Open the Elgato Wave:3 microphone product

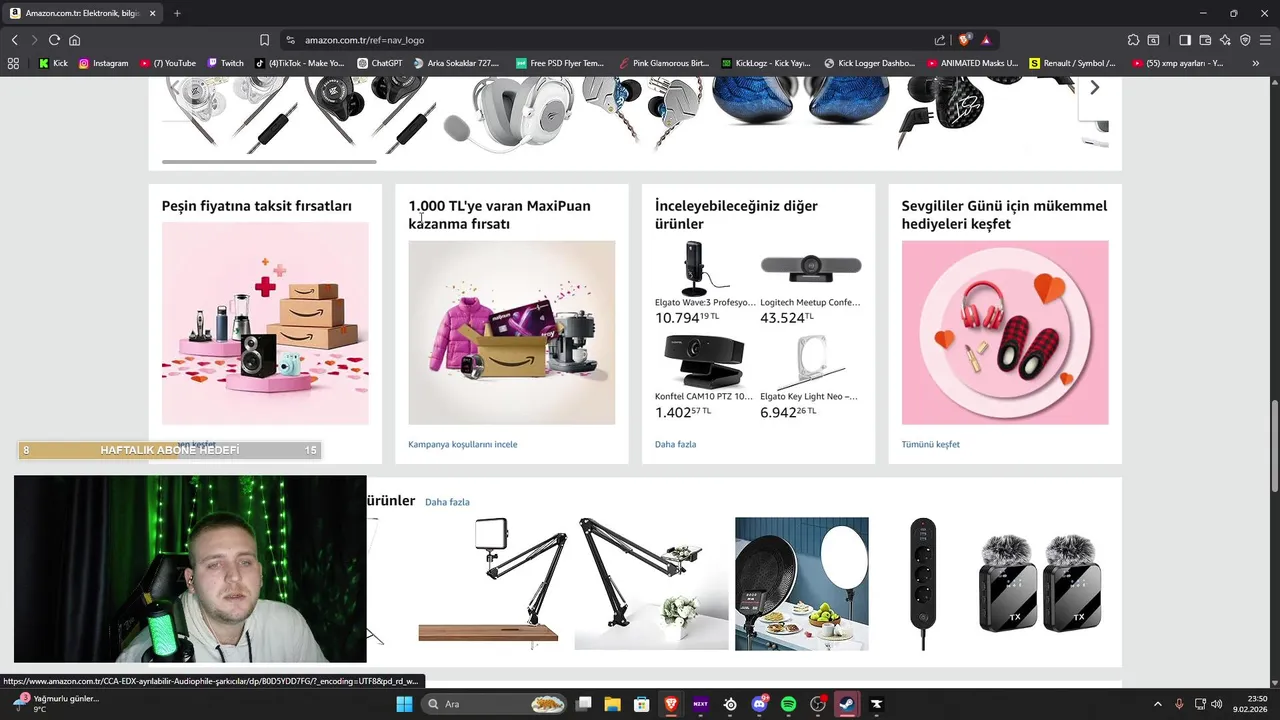click(705, 267)
